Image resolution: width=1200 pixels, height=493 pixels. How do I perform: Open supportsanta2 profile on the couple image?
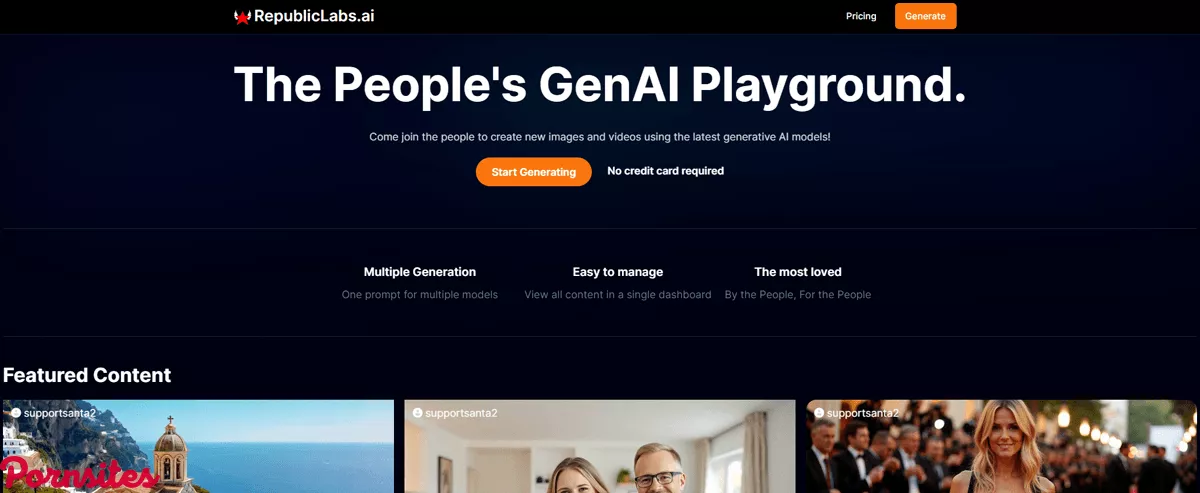coord(461,412)
